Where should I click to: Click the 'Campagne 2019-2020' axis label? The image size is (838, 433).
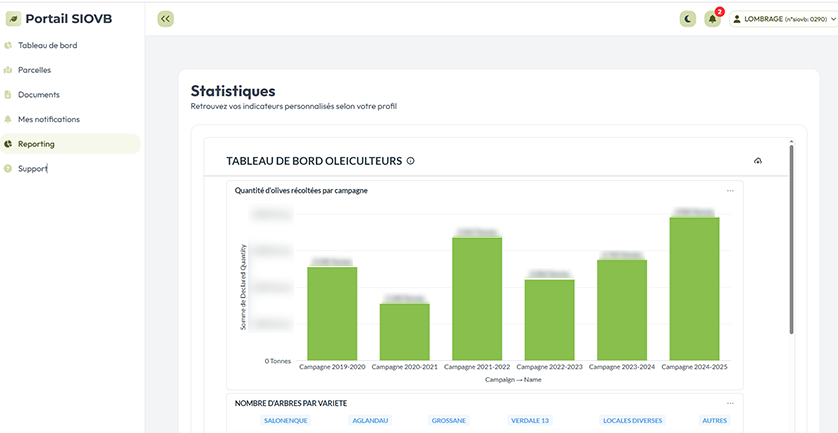332,367
